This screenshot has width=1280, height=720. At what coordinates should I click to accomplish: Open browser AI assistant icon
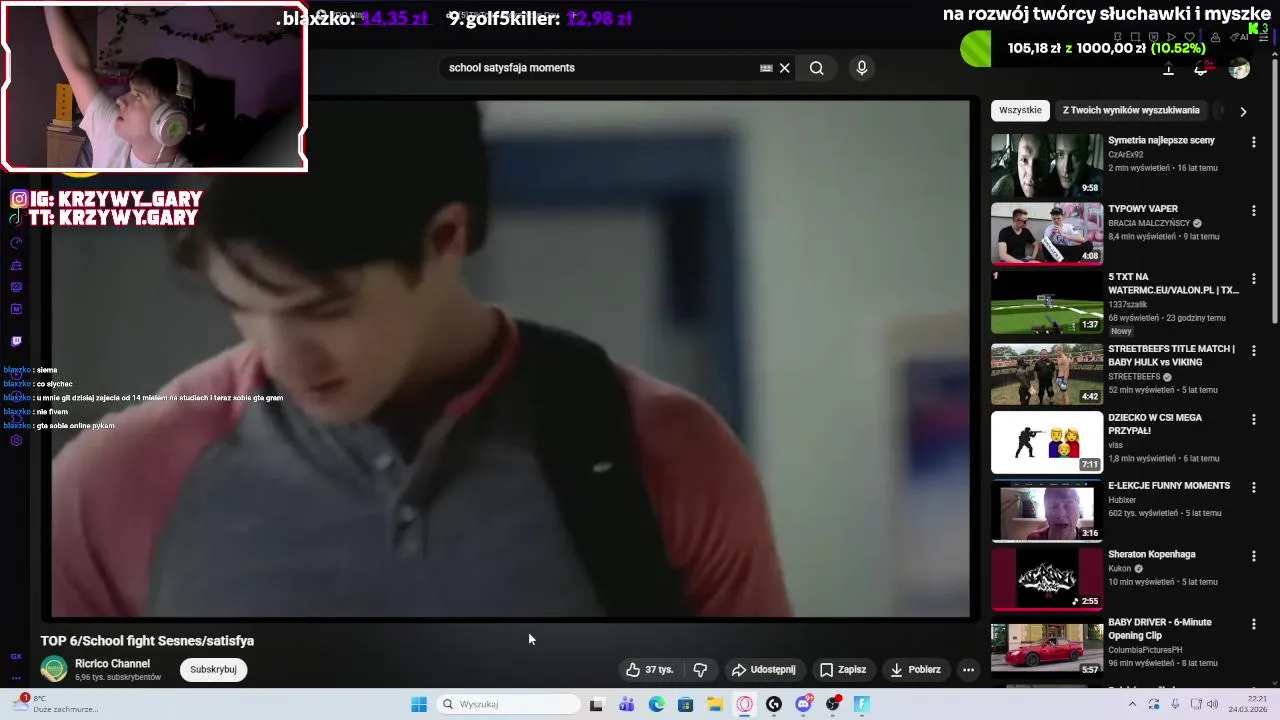click(x=1239, y=37)
